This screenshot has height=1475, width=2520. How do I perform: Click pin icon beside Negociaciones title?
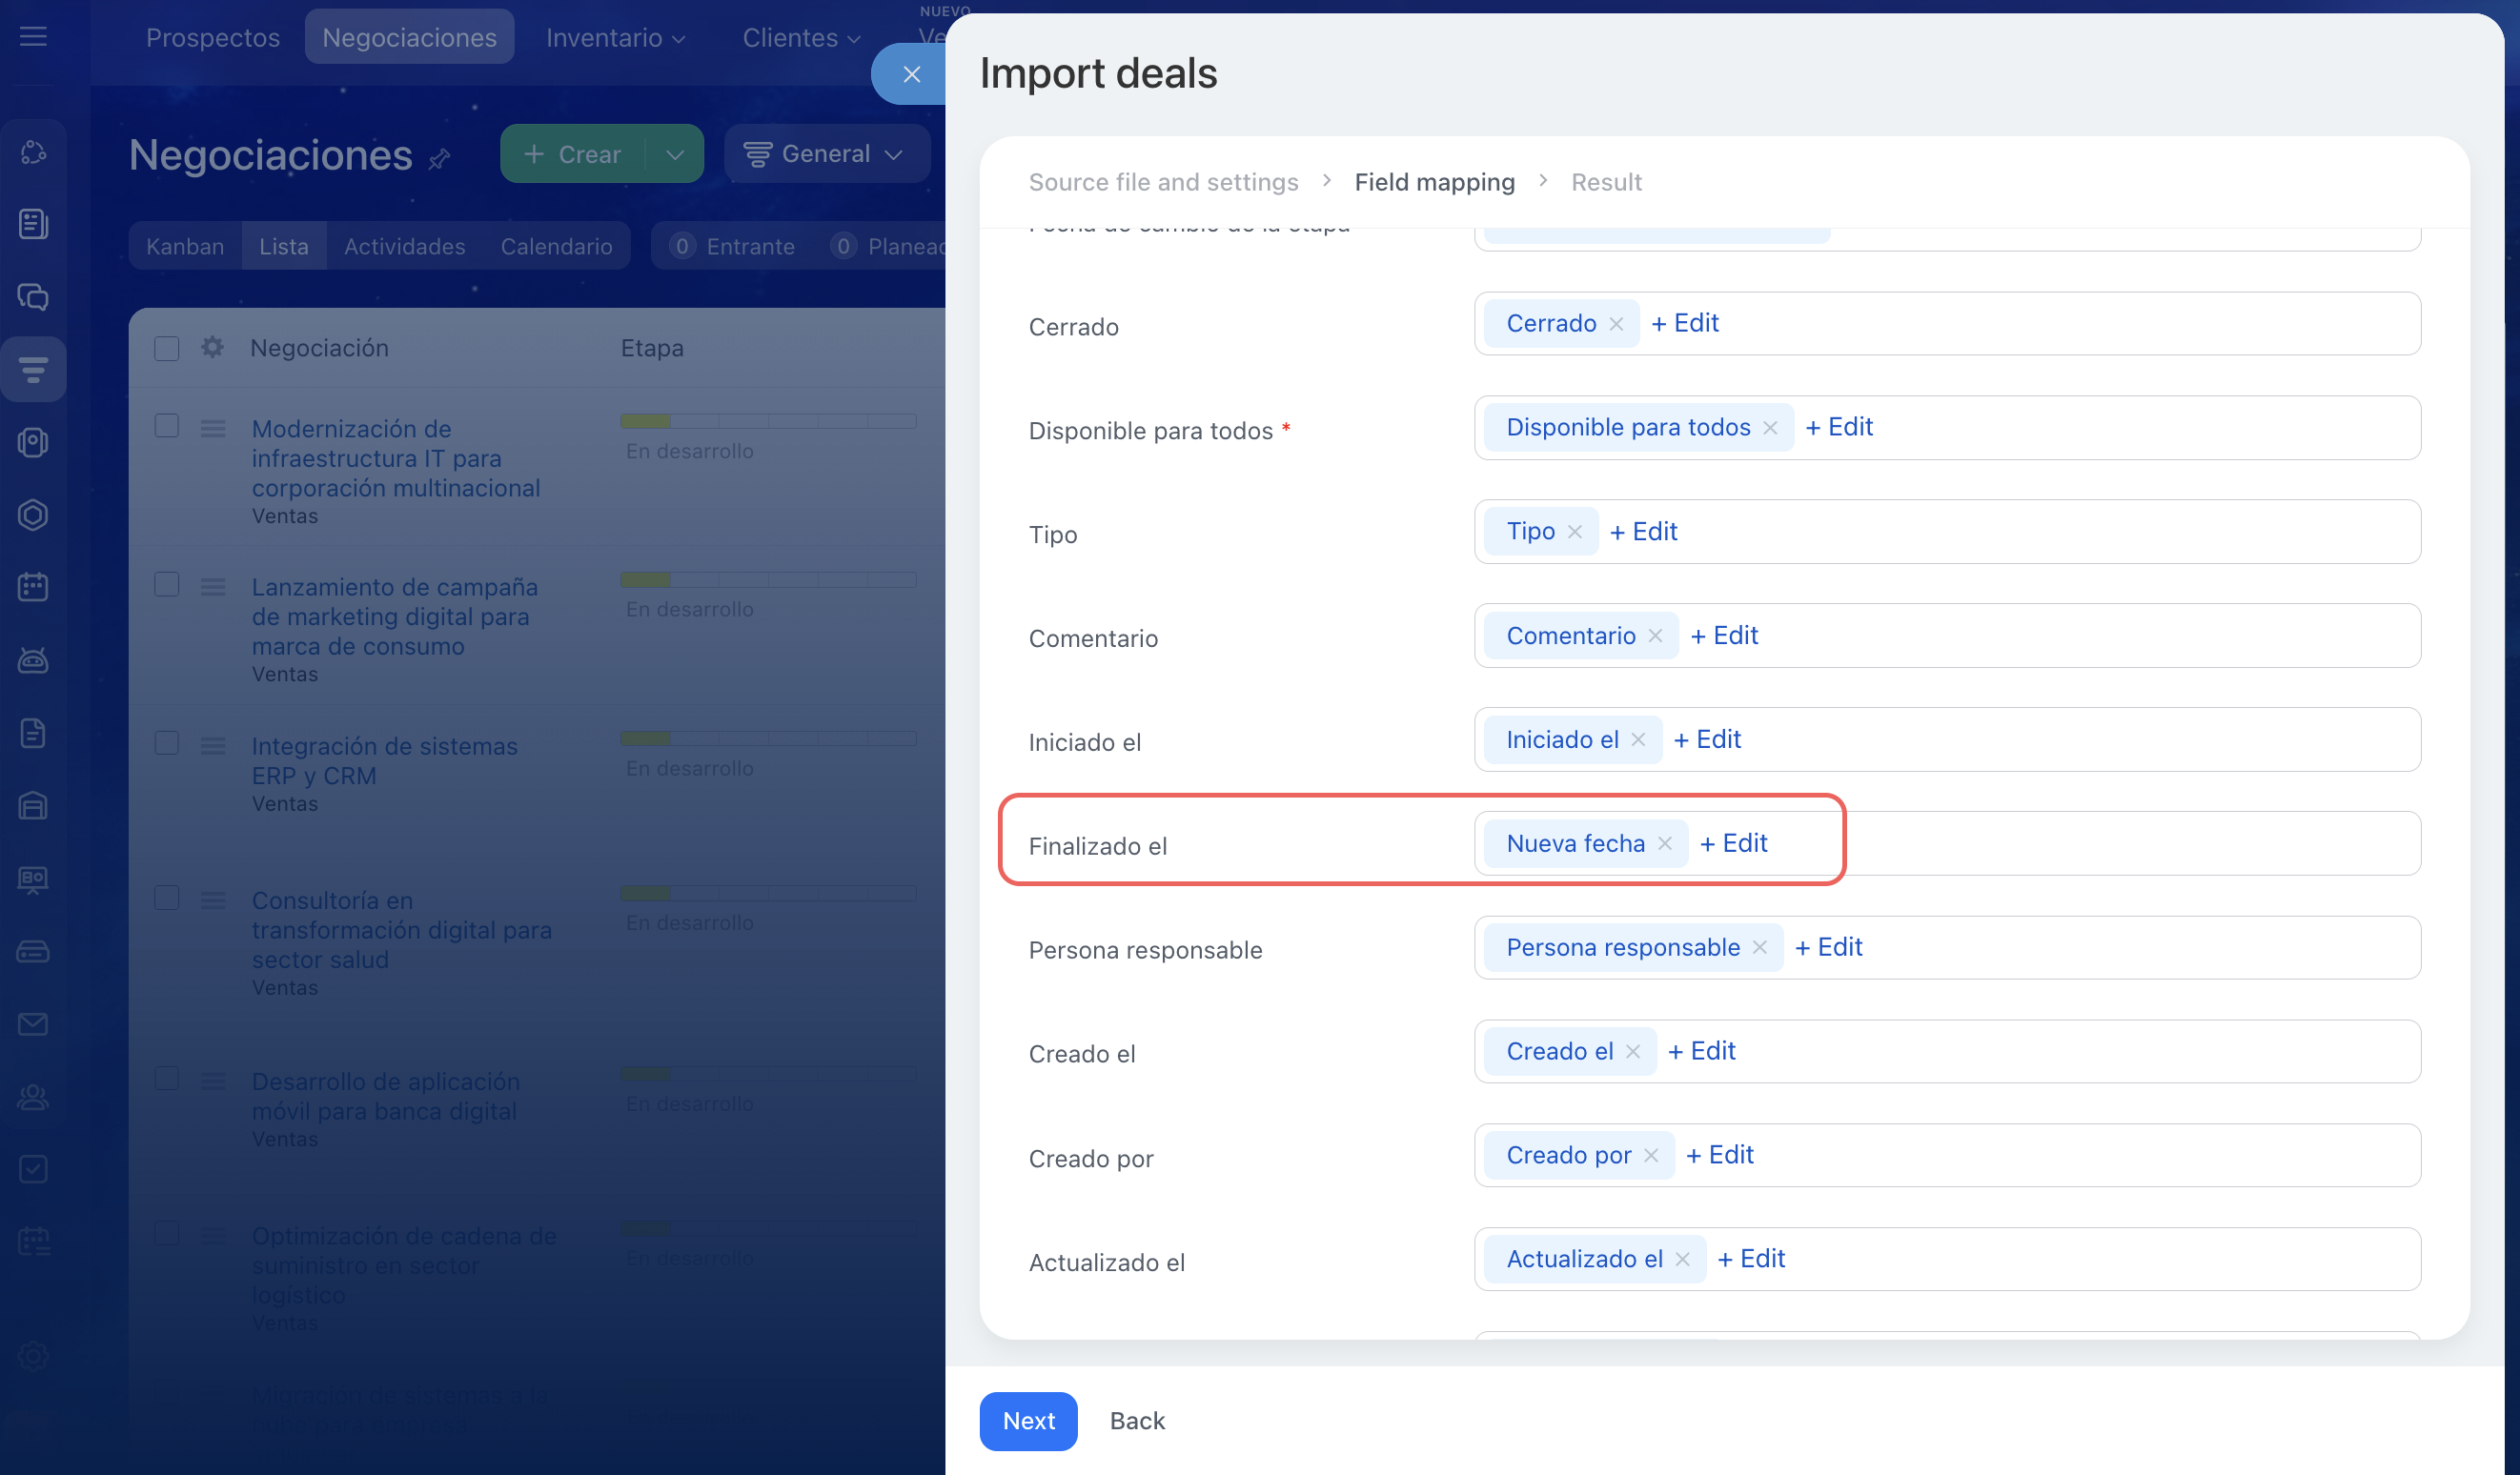(439, 158)
